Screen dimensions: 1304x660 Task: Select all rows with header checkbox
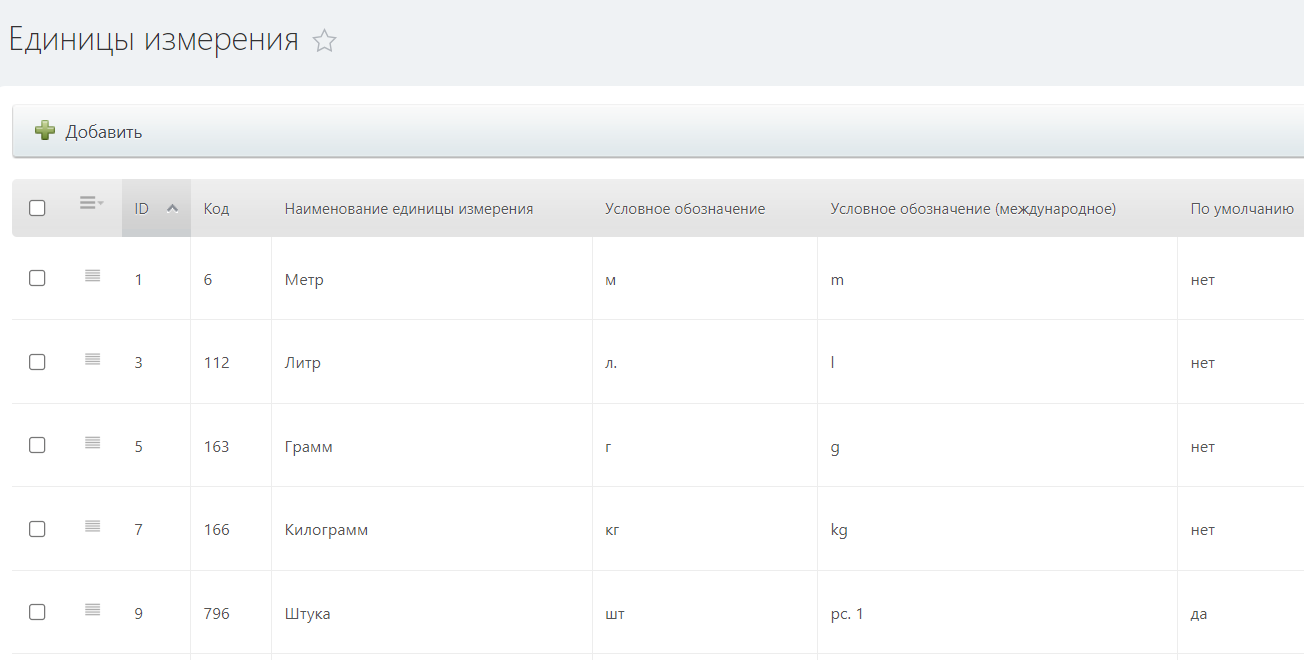click(37, 208)
